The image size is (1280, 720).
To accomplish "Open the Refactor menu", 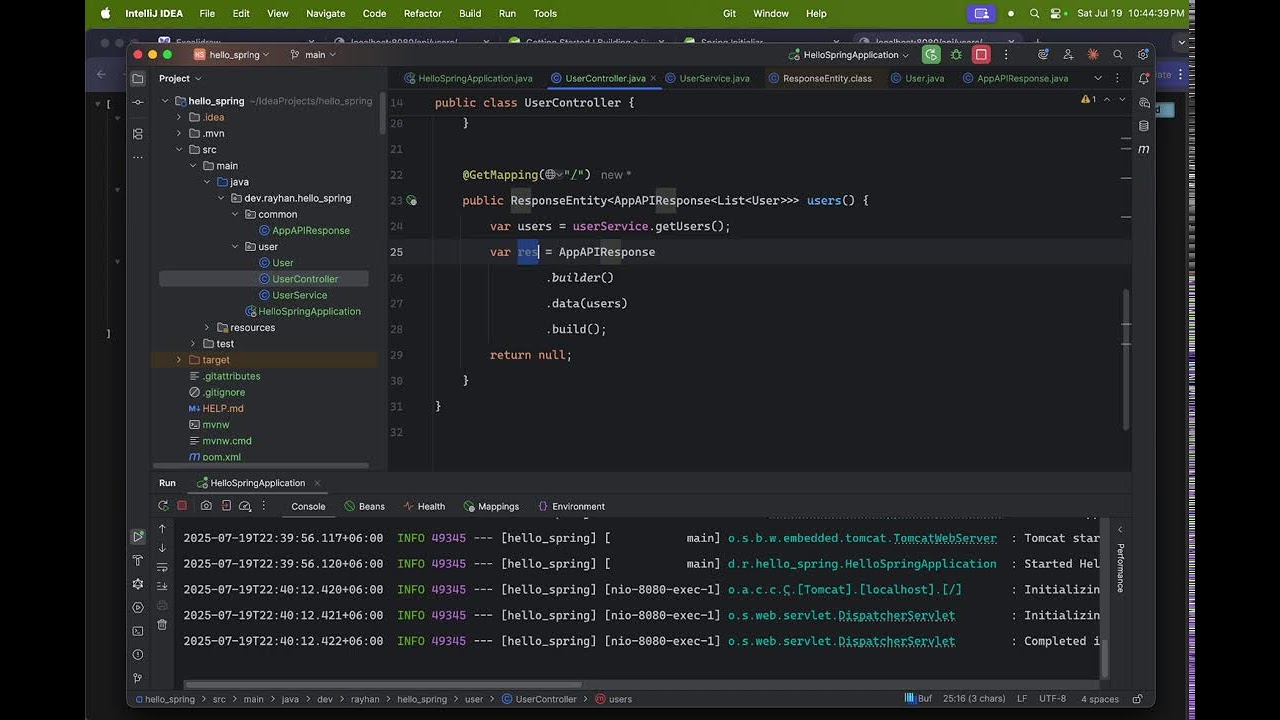I will pos(422,13).
